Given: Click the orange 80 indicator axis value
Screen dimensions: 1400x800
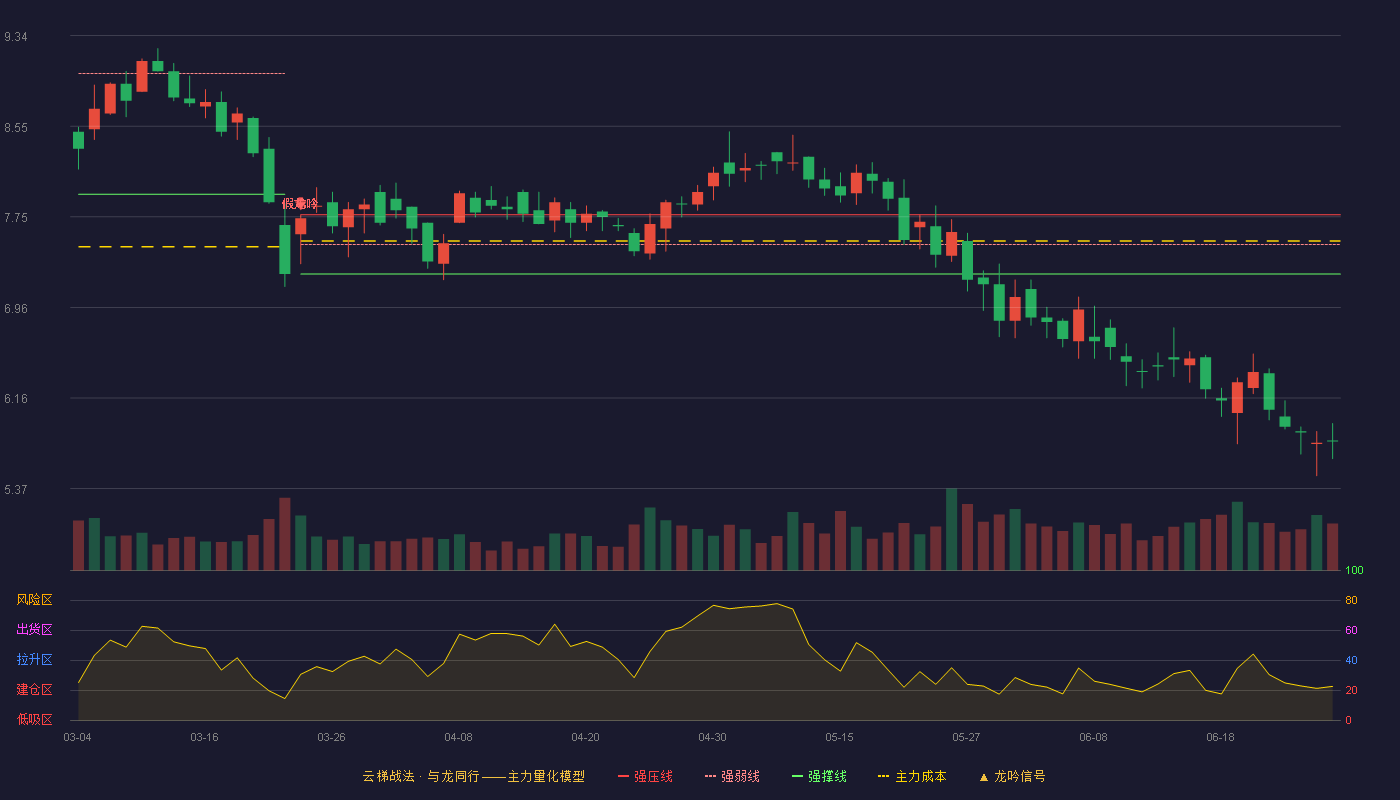Looking at the screenshot, I should click(1351, 600).
